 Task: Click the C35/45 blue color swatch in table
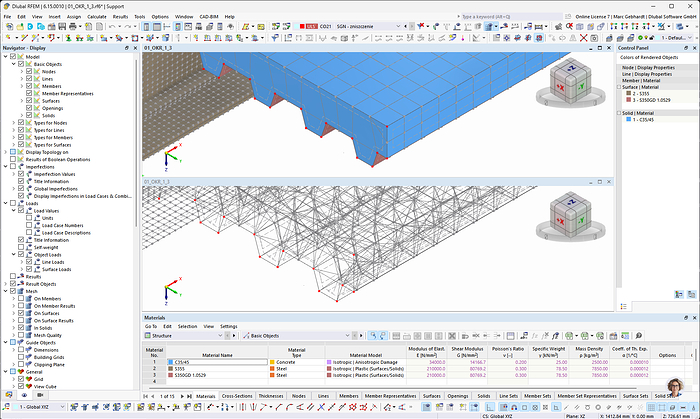pyautogui.click(x=171, y=362)
